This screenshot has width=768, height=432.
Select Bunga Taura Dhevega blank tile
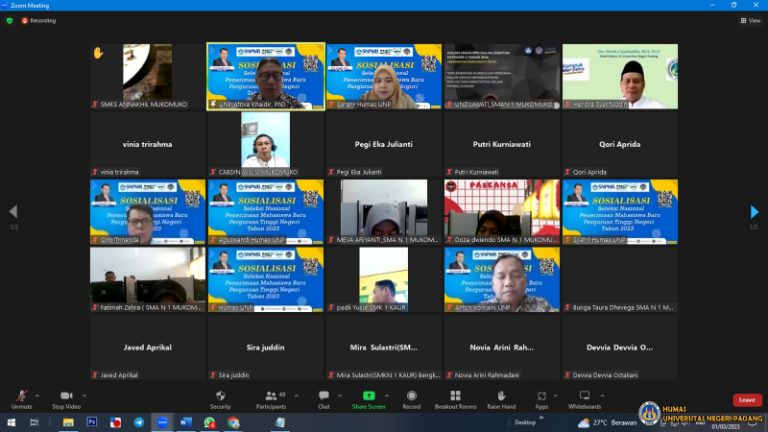pyautogui.click(x=620, y=279)
